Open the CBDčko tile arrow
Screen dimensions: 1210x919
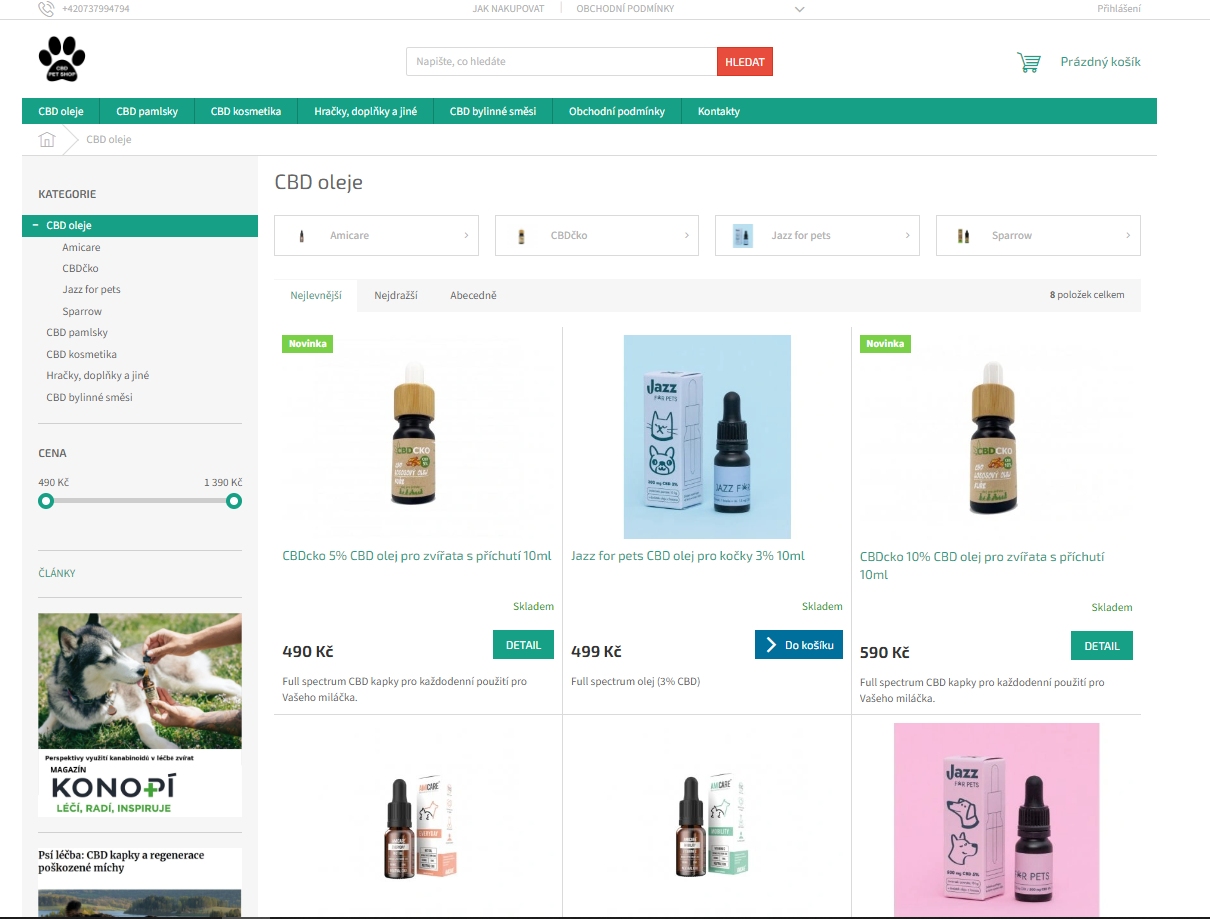coord(686,236)
